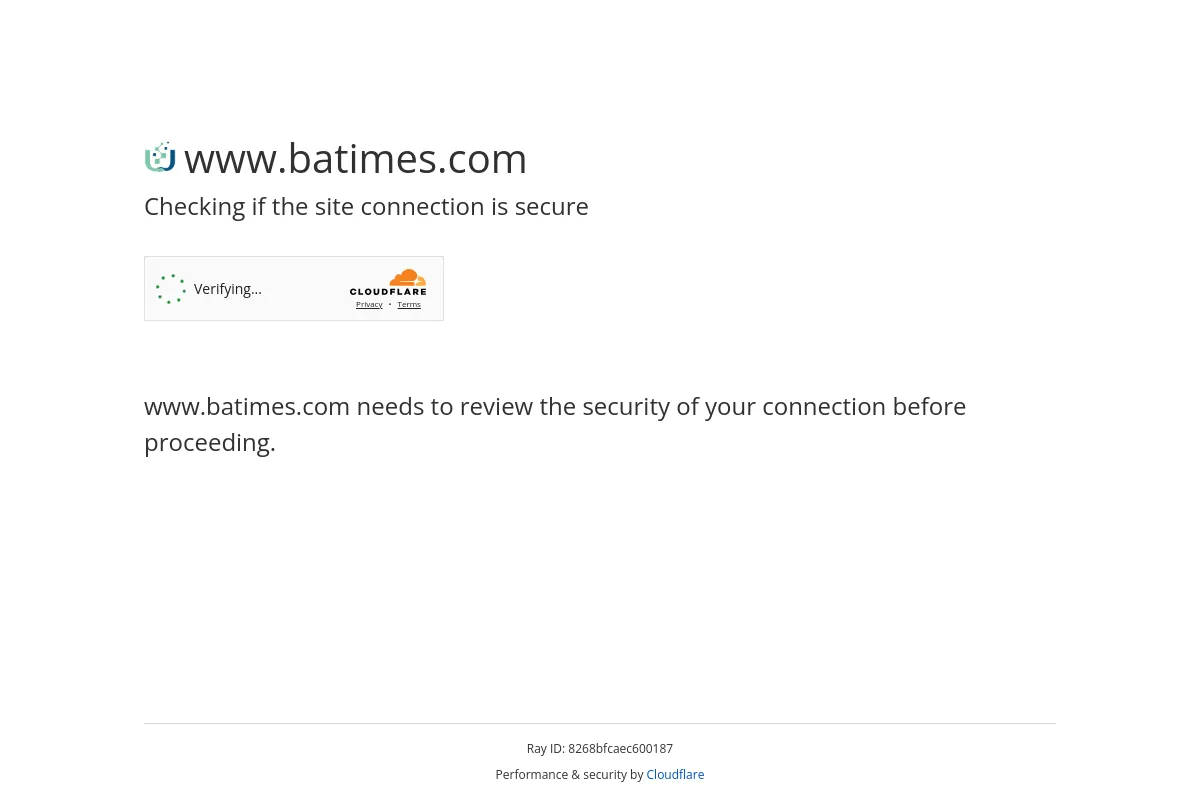
Task: Click the "Performance & security by" text
Action: 569,775
